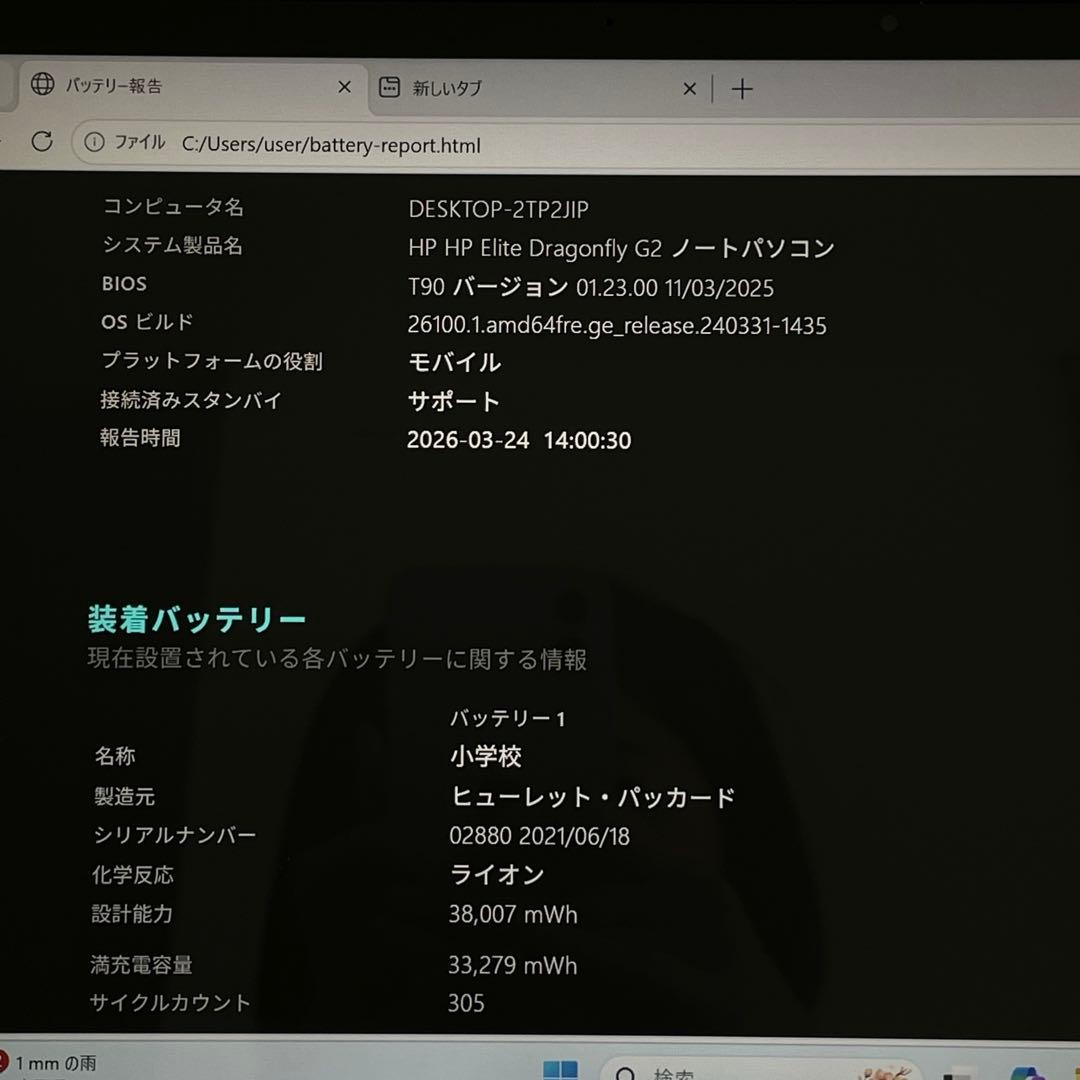Click the site info icon beside ファイル

coord(94,142)
